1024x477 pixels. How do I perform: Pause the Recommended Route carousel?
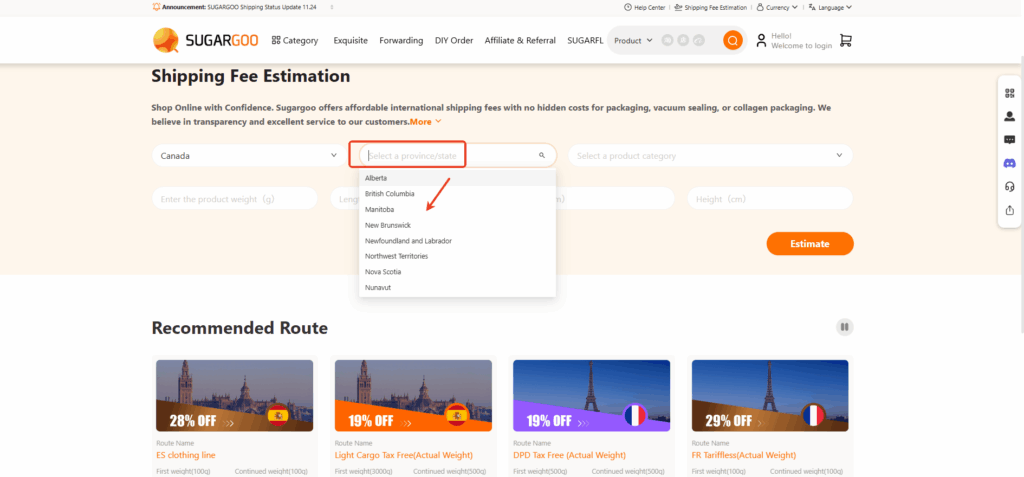844,327
